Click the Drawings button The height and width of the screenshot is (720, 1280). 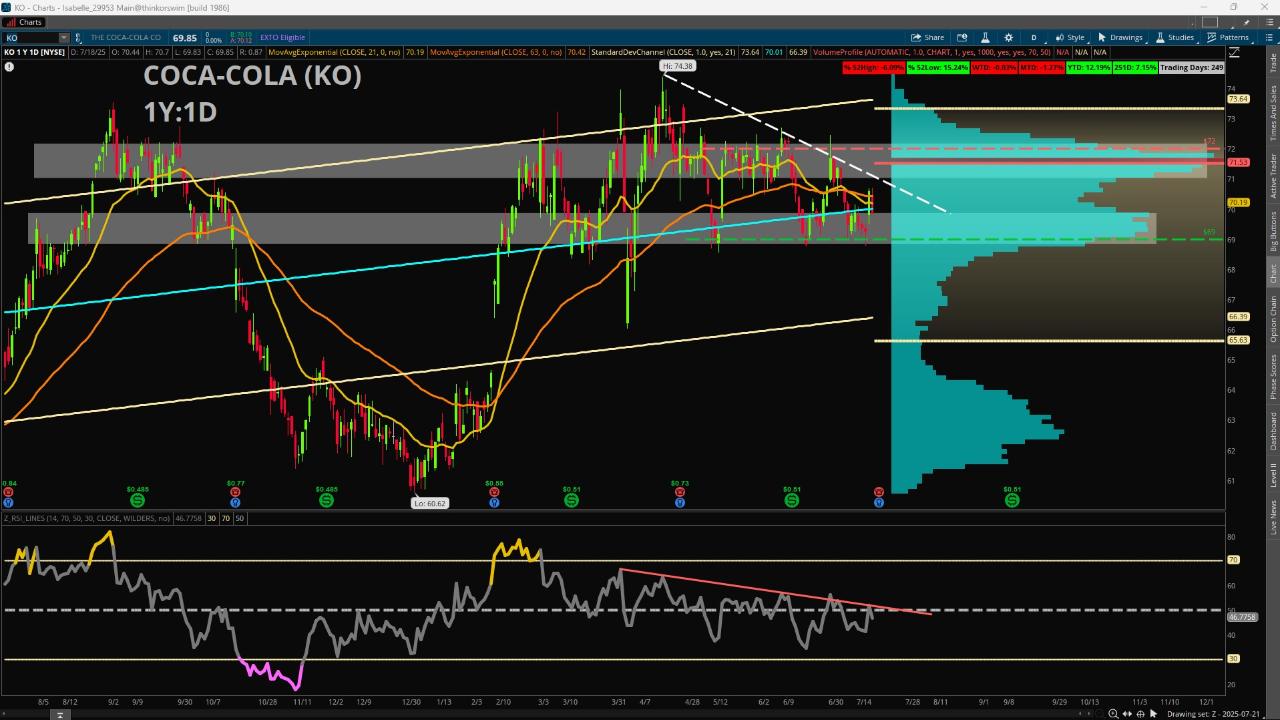[x=1120, y=37]
